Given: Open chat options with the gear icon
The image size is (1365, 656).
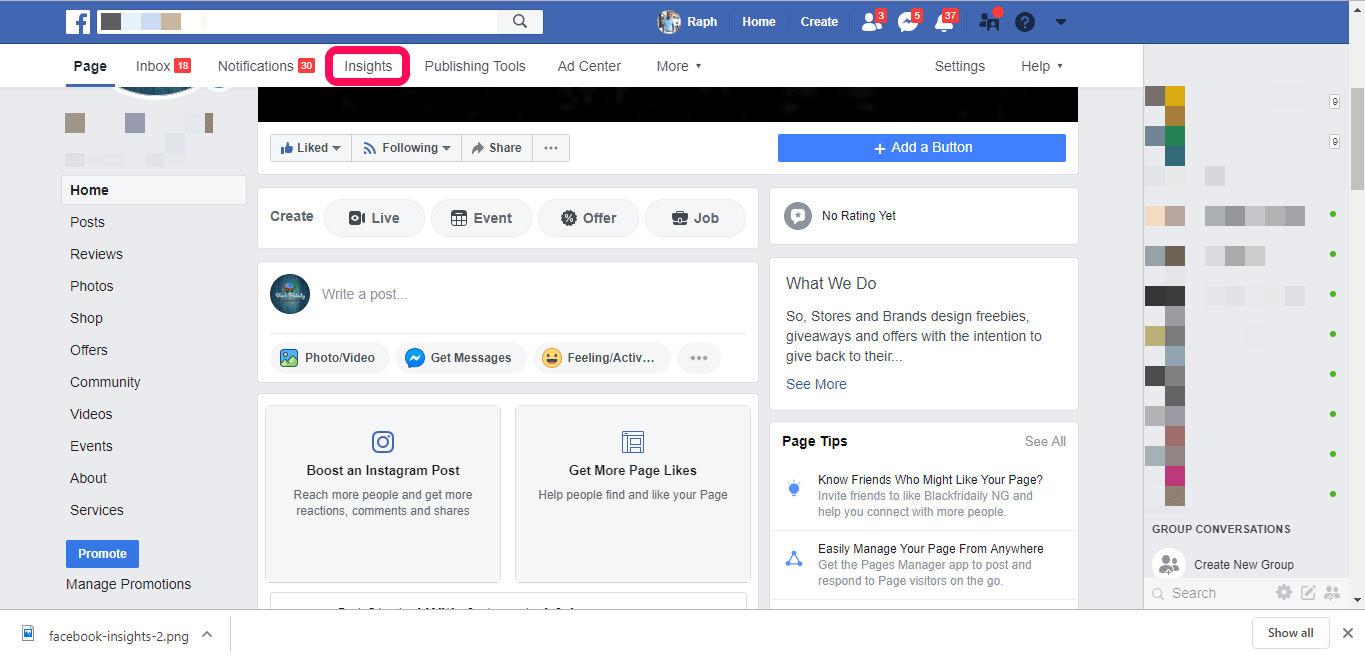Looking at the screenshot, I should [1284, 592].
